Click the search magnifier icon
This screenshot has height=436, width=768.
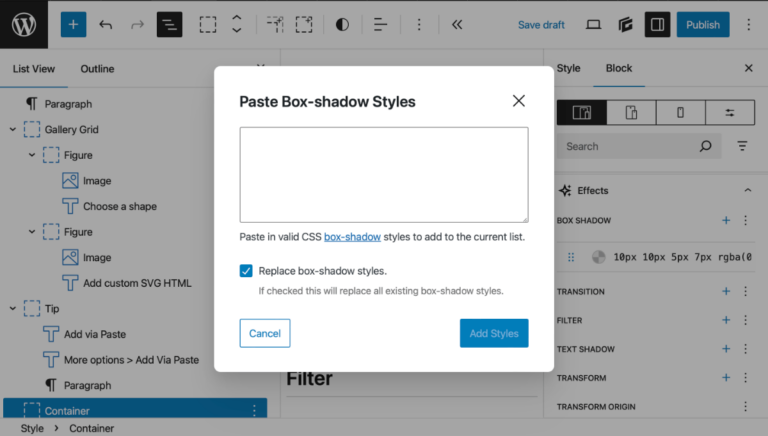pyautogui.click(x=705, y=146)
